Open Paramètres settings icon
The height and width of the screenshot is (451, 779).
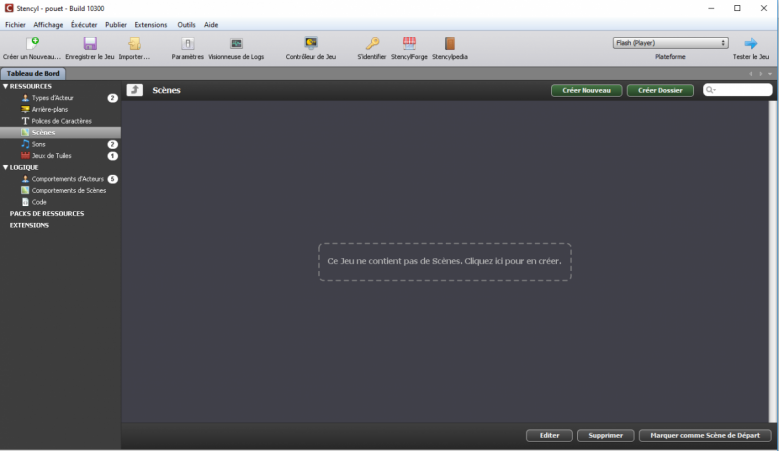pyautogui.click(x=187, y=44)
